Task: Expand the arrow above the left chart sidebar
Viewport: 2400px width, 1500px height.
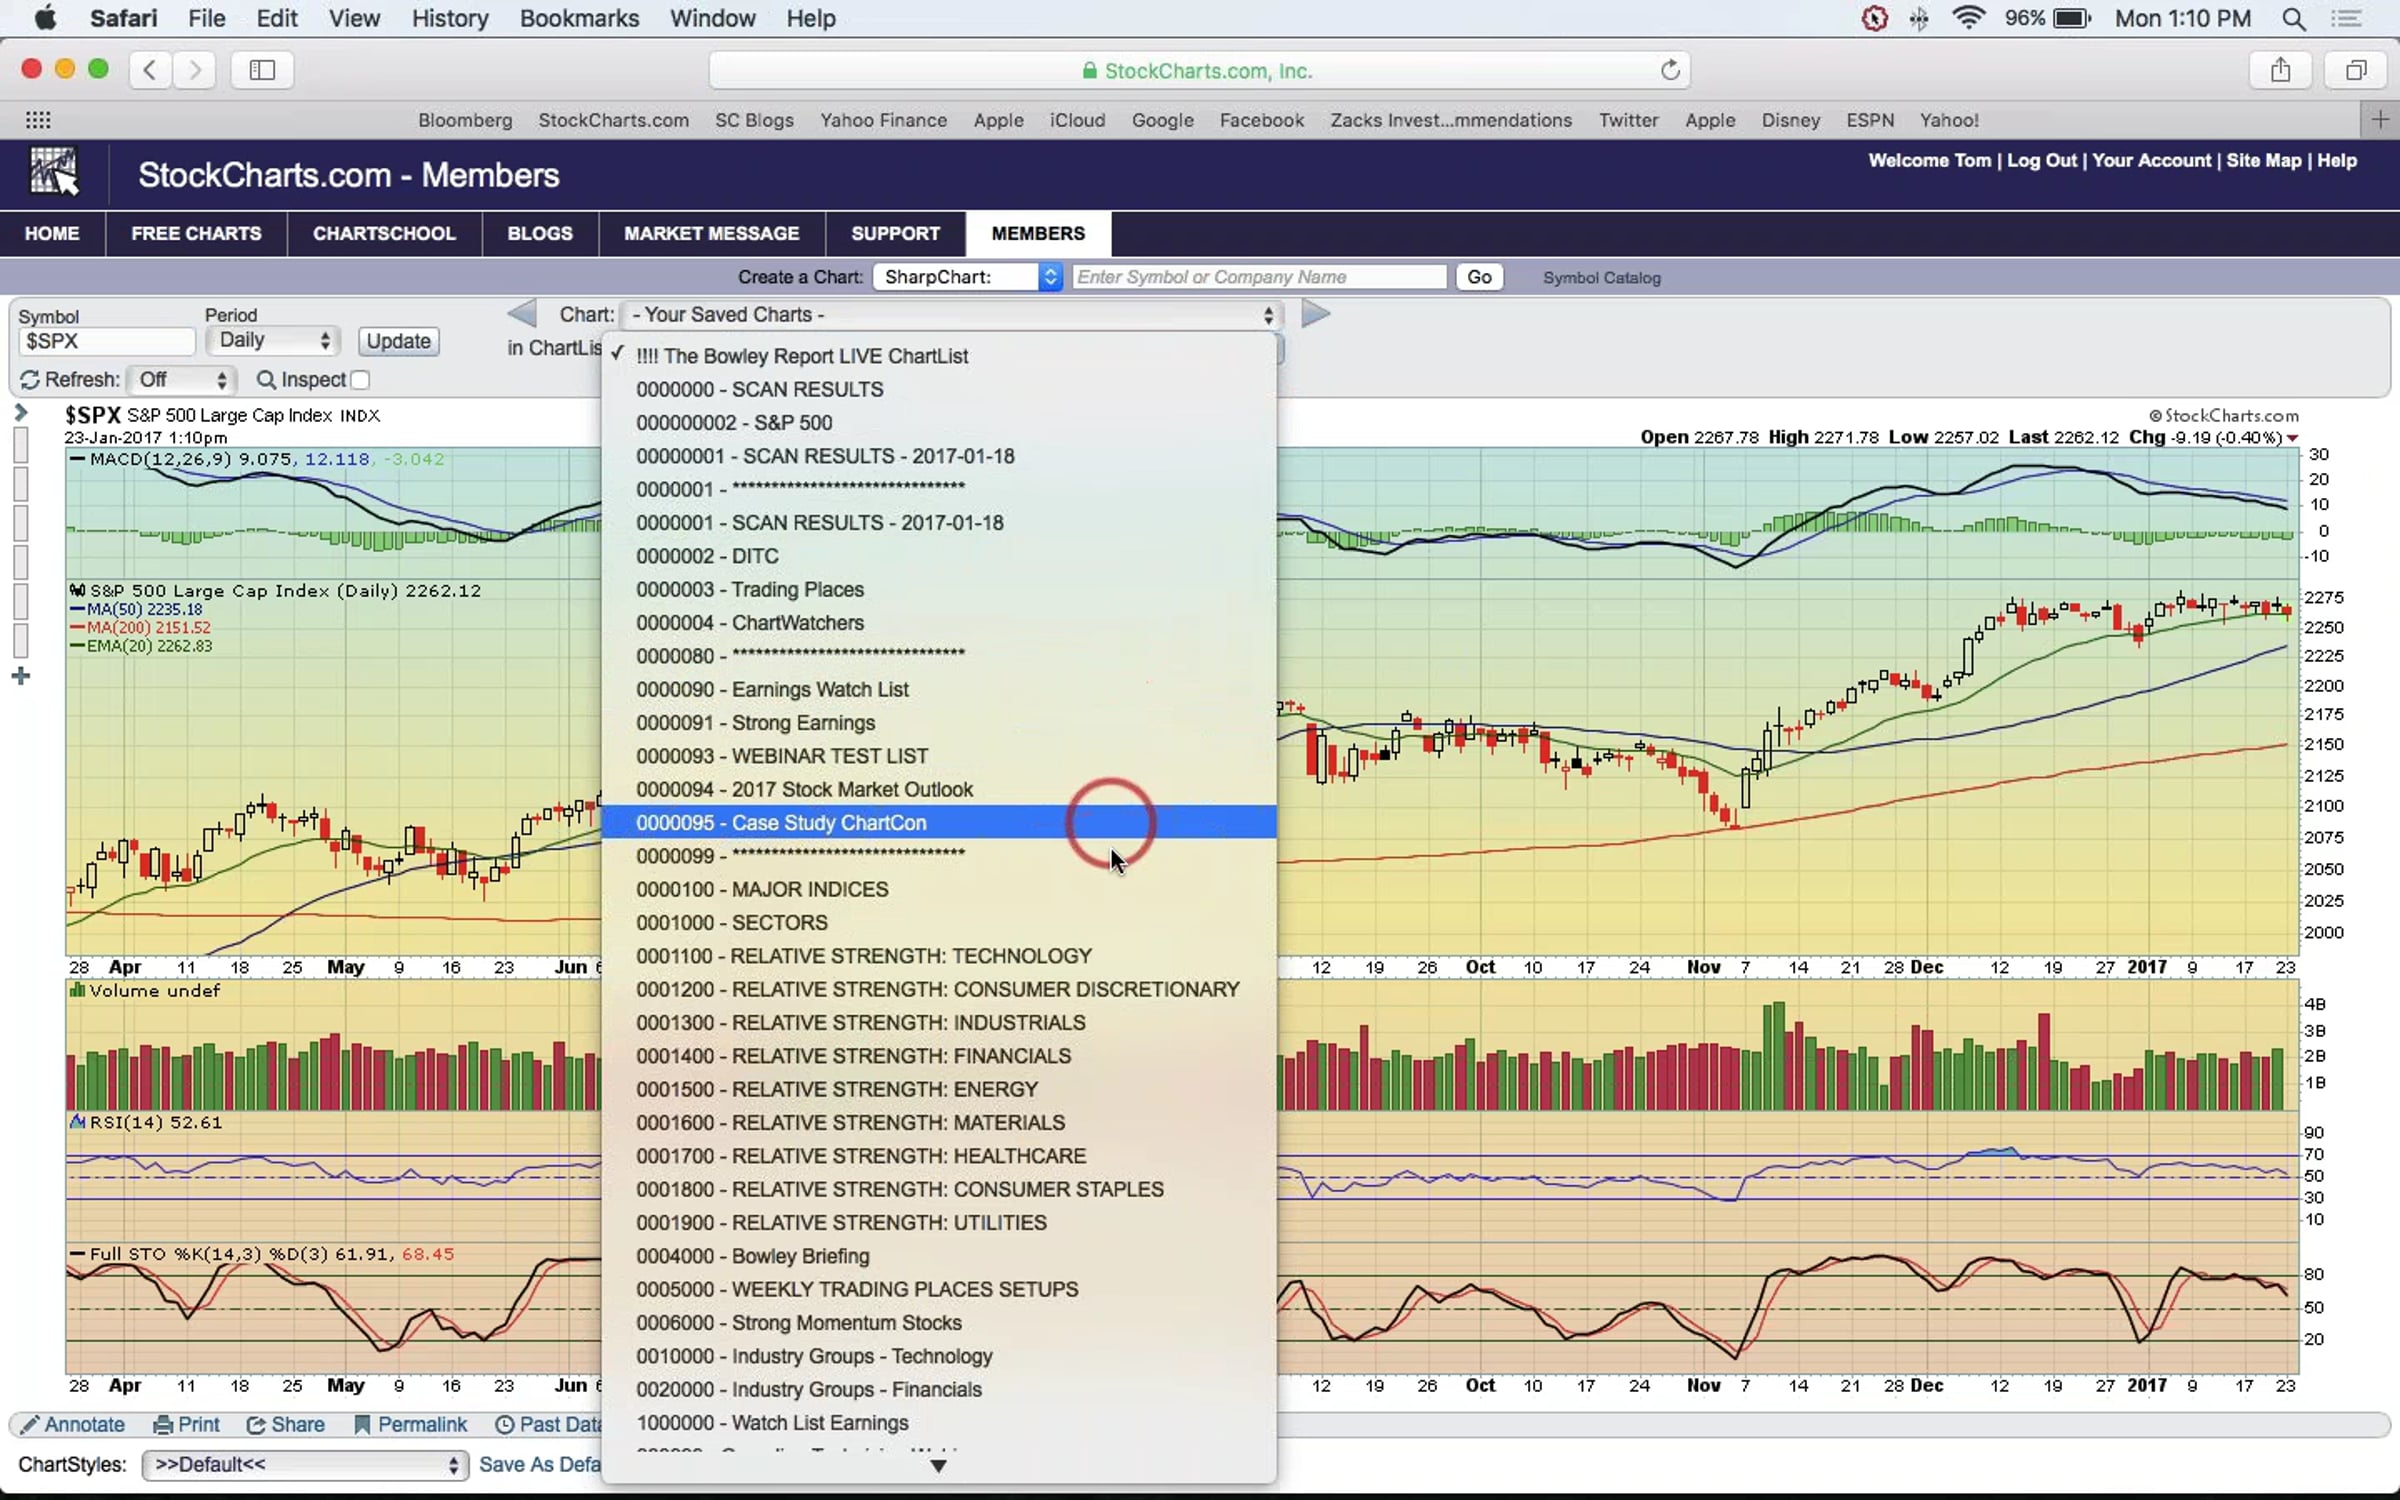Action: click(21, 412)
